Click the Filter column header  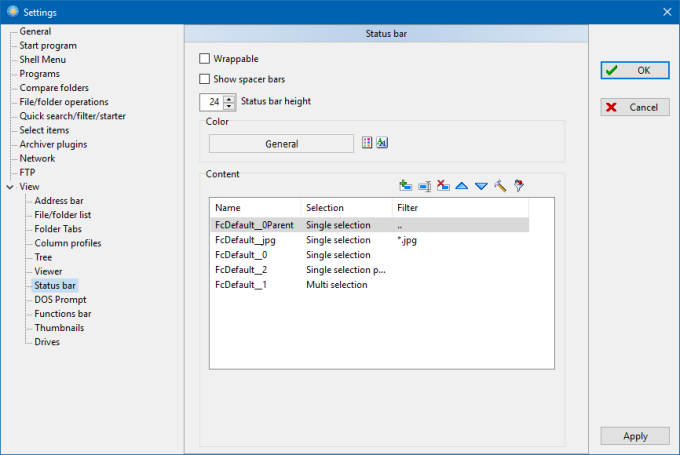pyautogui.click(x=460, y=208)
